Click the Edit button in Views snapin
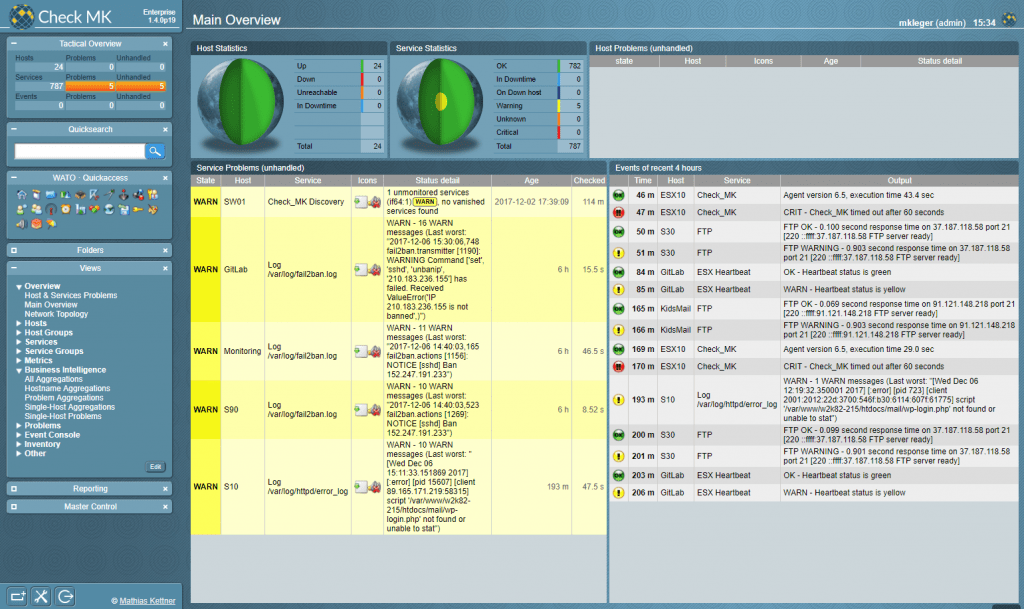The width and height of the screenshot is (1024, 609). pyautogui.click(x=155, y=467)
